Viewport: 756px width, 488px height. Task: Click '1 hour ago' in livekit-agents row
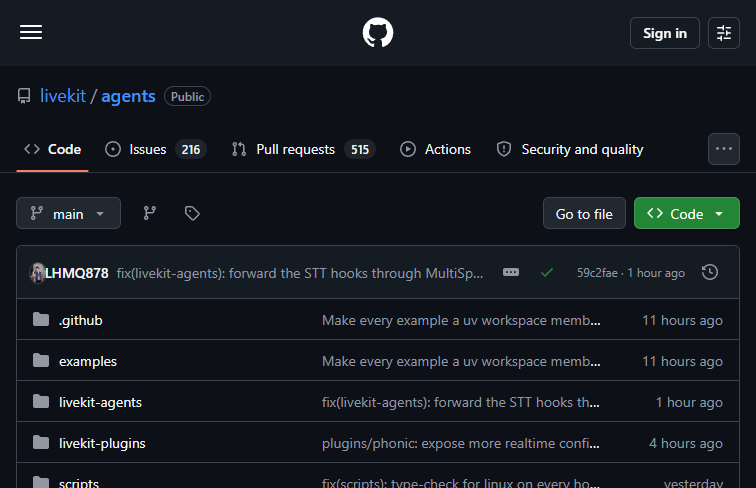coord(689,402)
